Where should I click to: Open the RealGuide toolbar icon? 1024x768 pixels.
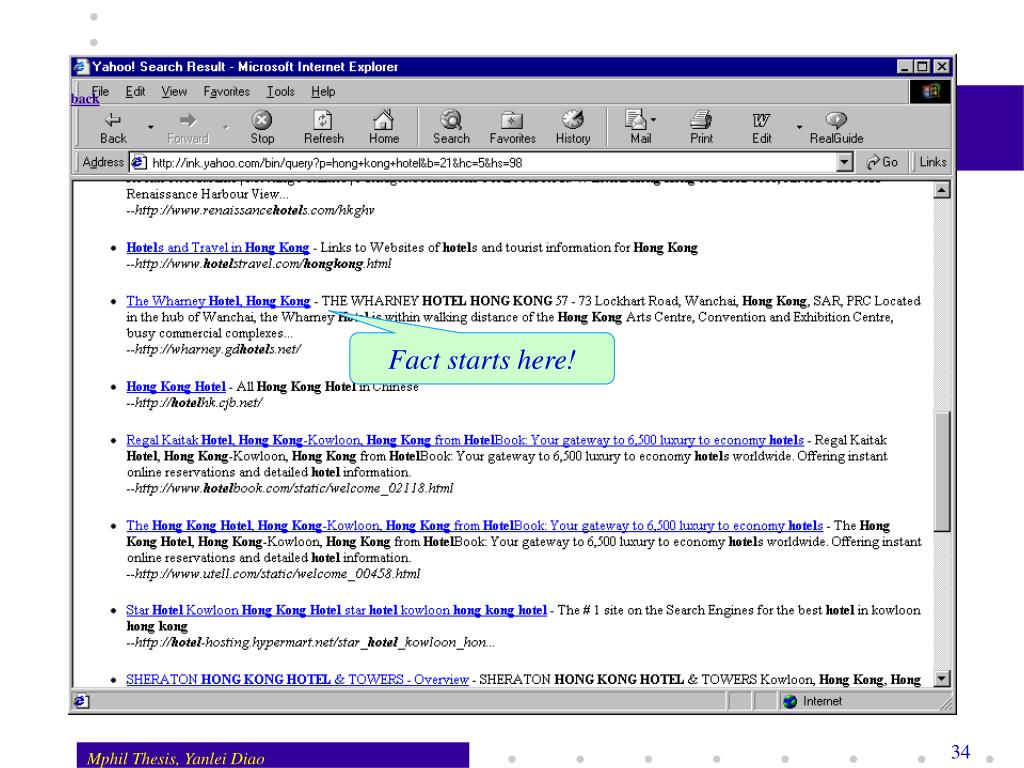[x=836, y=120]
